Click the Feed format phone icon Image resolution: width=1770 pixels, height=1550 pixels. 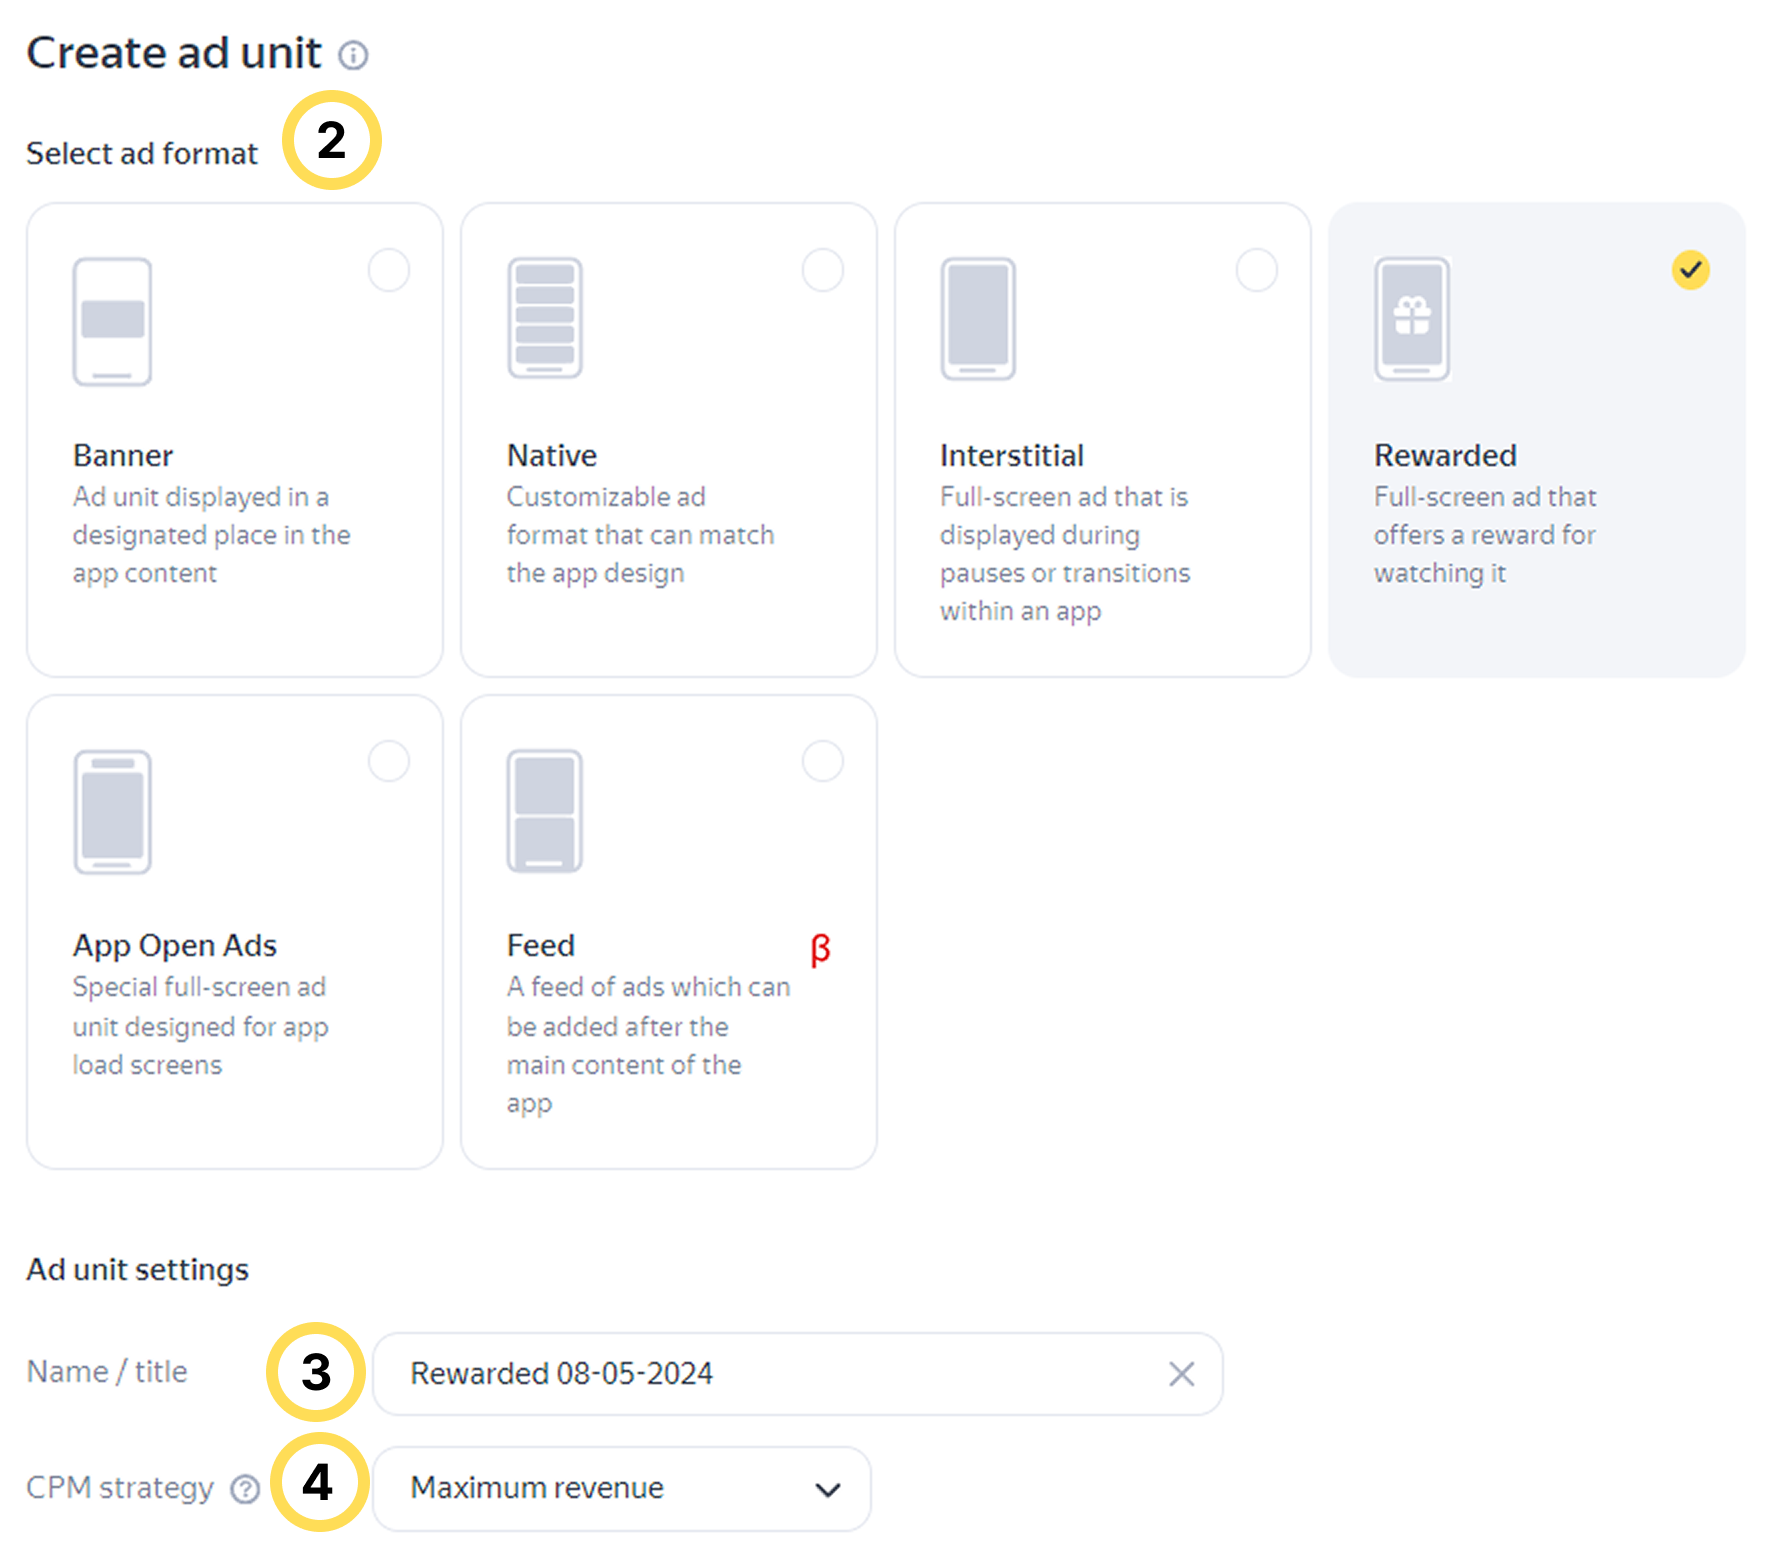click(545, 811)
